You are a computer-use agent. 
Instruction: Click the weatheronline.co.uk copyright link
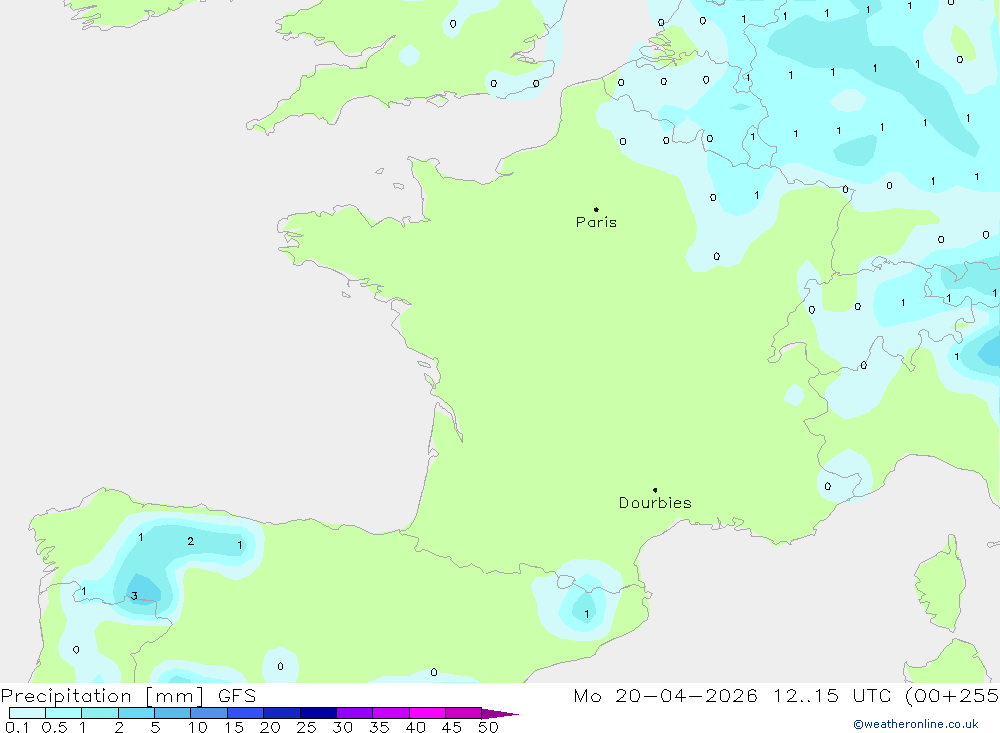[x=916, y=724]
